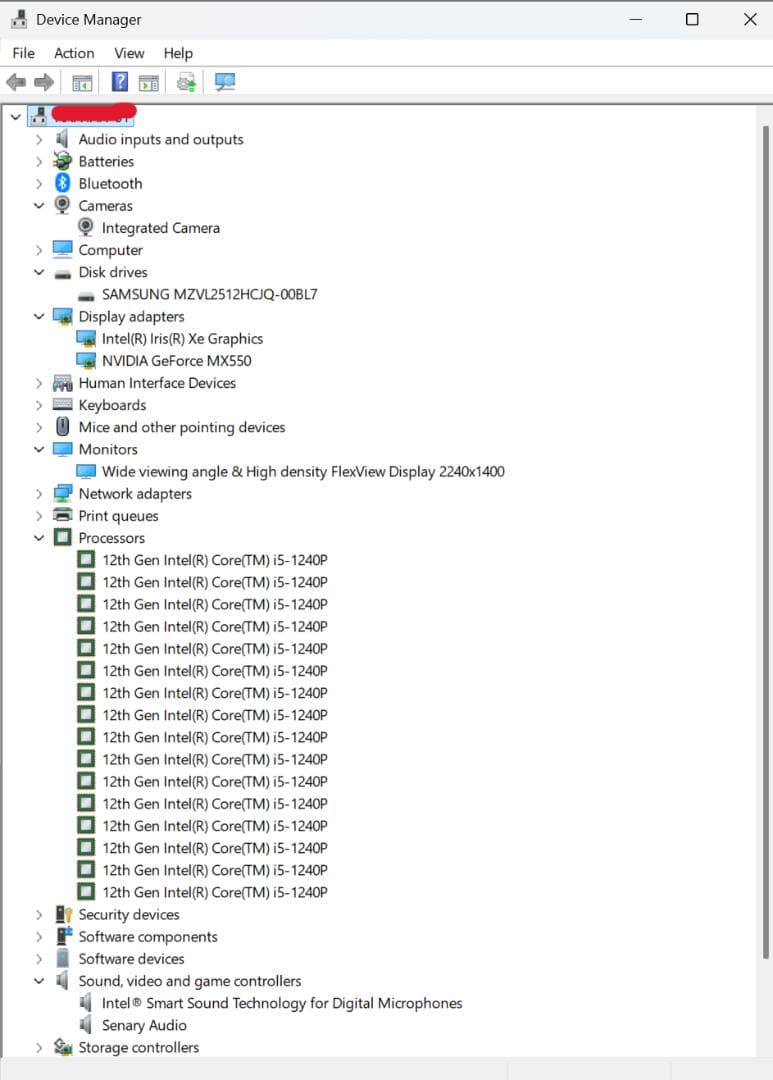773x1080 pixels.
Task: Select Intel Smart Sound Technology for Digital Microphones
Action: point(282,1003)
